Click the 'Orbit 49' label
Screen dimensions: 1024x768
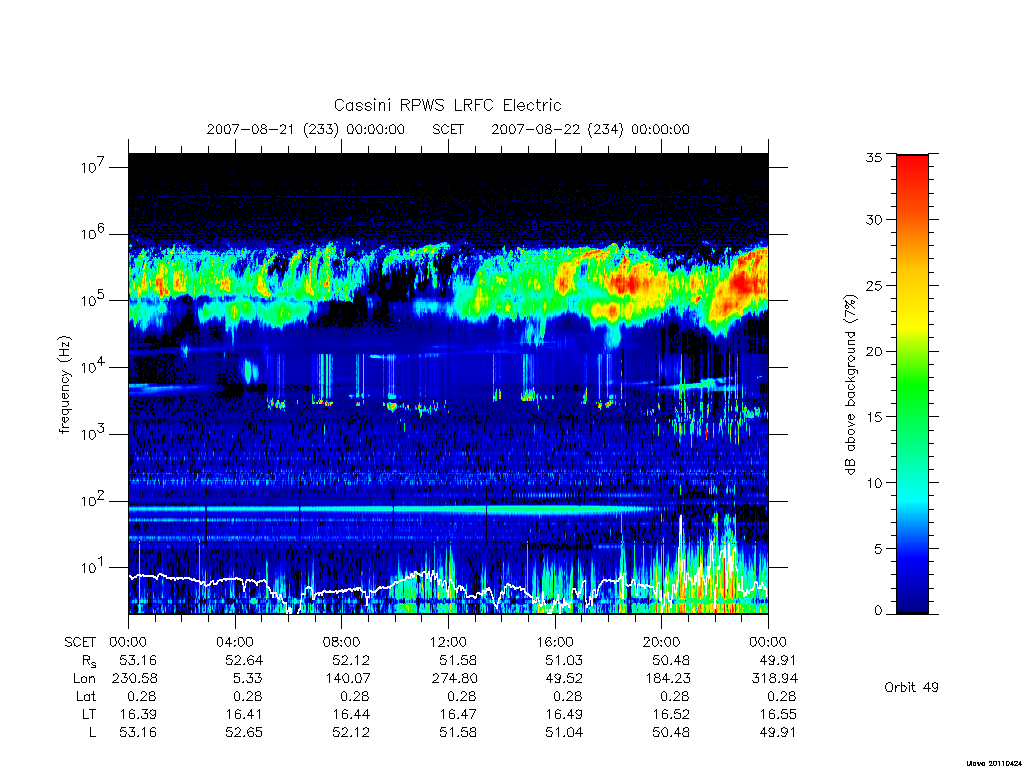point(911,687)
